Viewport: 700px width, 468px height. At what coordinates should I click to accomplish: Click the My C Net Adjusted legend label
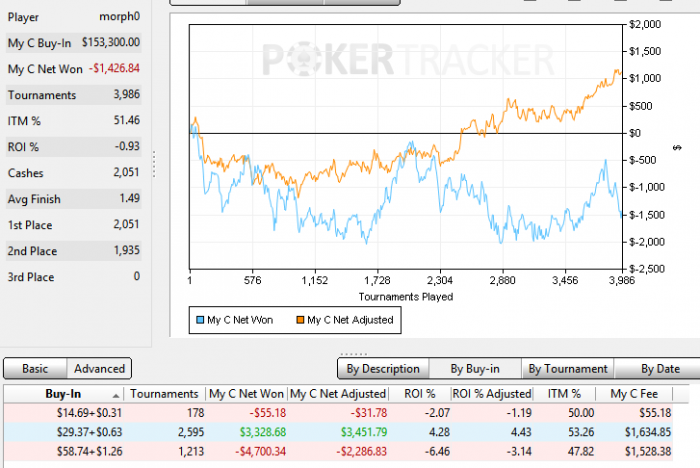tap(350, 320)
